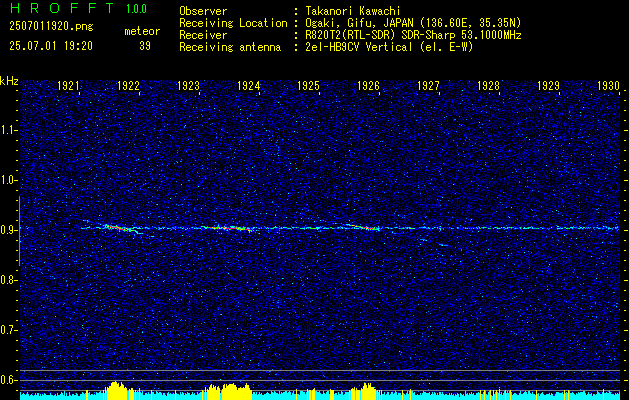Click the yellow power peak below 1922
The width and height of the screenshot is (629, 400).
click(116, 390)
